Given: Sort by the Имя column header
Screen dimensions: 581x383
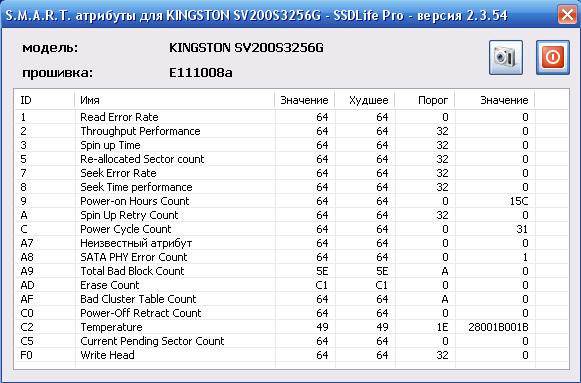Looking at the screenshot, I should tap(175, 100).
